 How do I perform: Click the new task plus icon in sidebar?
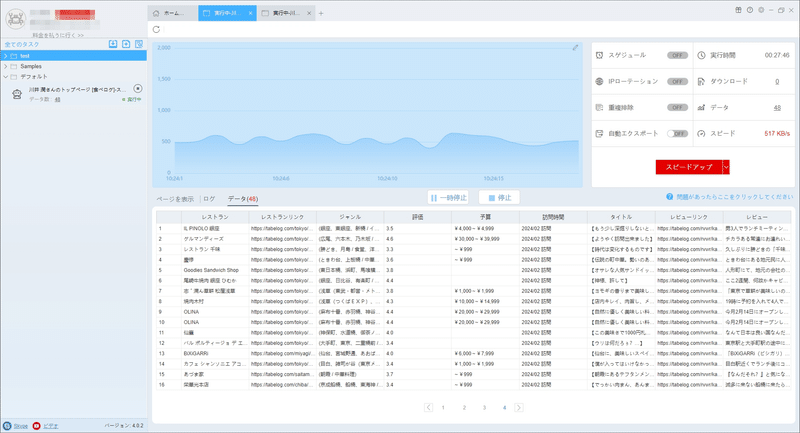tap(126, 44)
